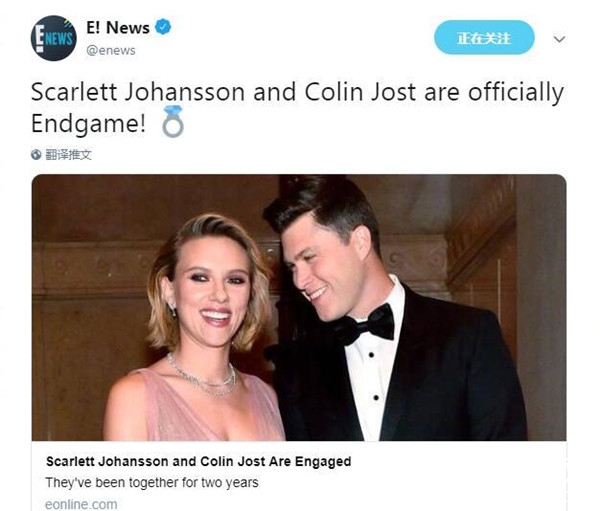Open the engagement article card photo
Image resolution: width=600 pixels, height=511 pixels.
coord(299,307)
